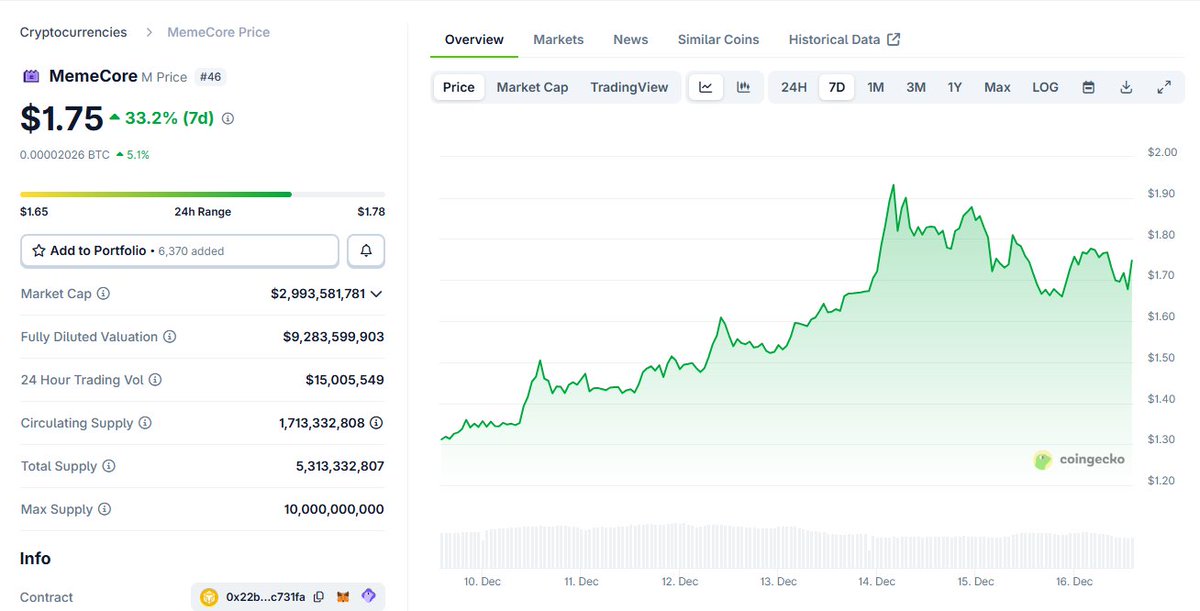Viewport: 1200px width, 611px height.
Task: Expand chart to fullscreen icon
Action: 1164,87
